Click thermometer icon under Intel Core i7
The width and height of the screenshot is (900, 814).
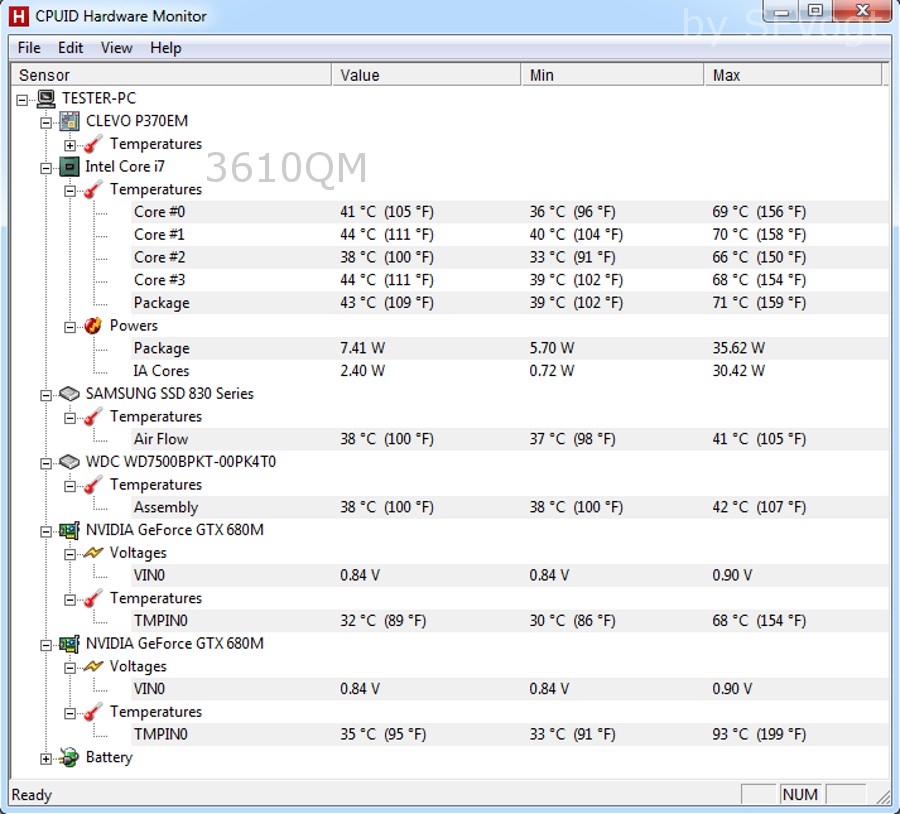(x=93, y=189)
